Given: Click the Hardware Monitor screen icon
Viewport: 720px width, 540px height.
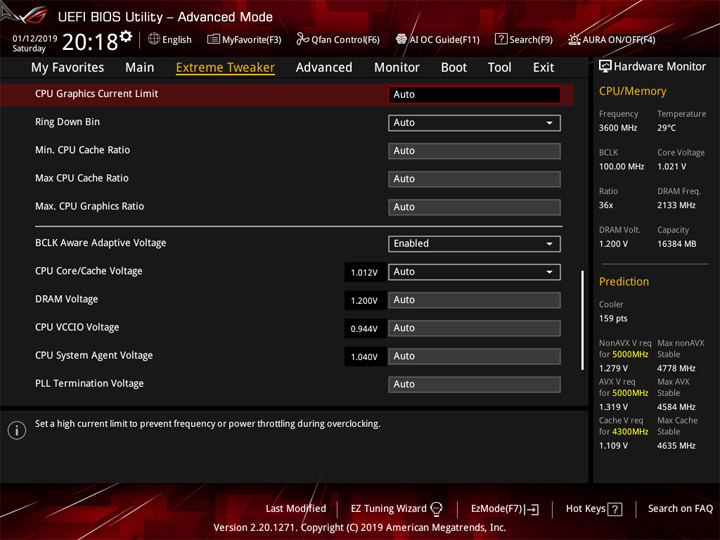Looking at the screenshot, I should tap(605, 66).
